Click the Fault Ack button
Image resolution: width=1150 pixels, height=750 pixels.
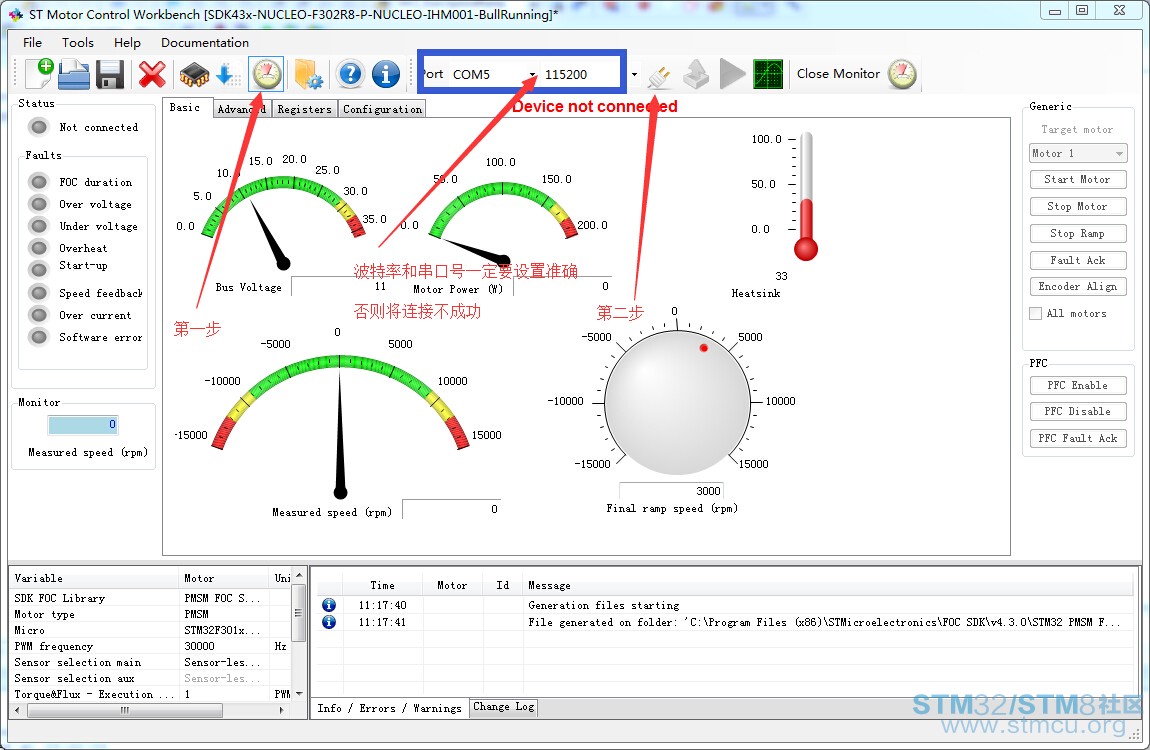pyautogui.click(x=1077, y=260)
